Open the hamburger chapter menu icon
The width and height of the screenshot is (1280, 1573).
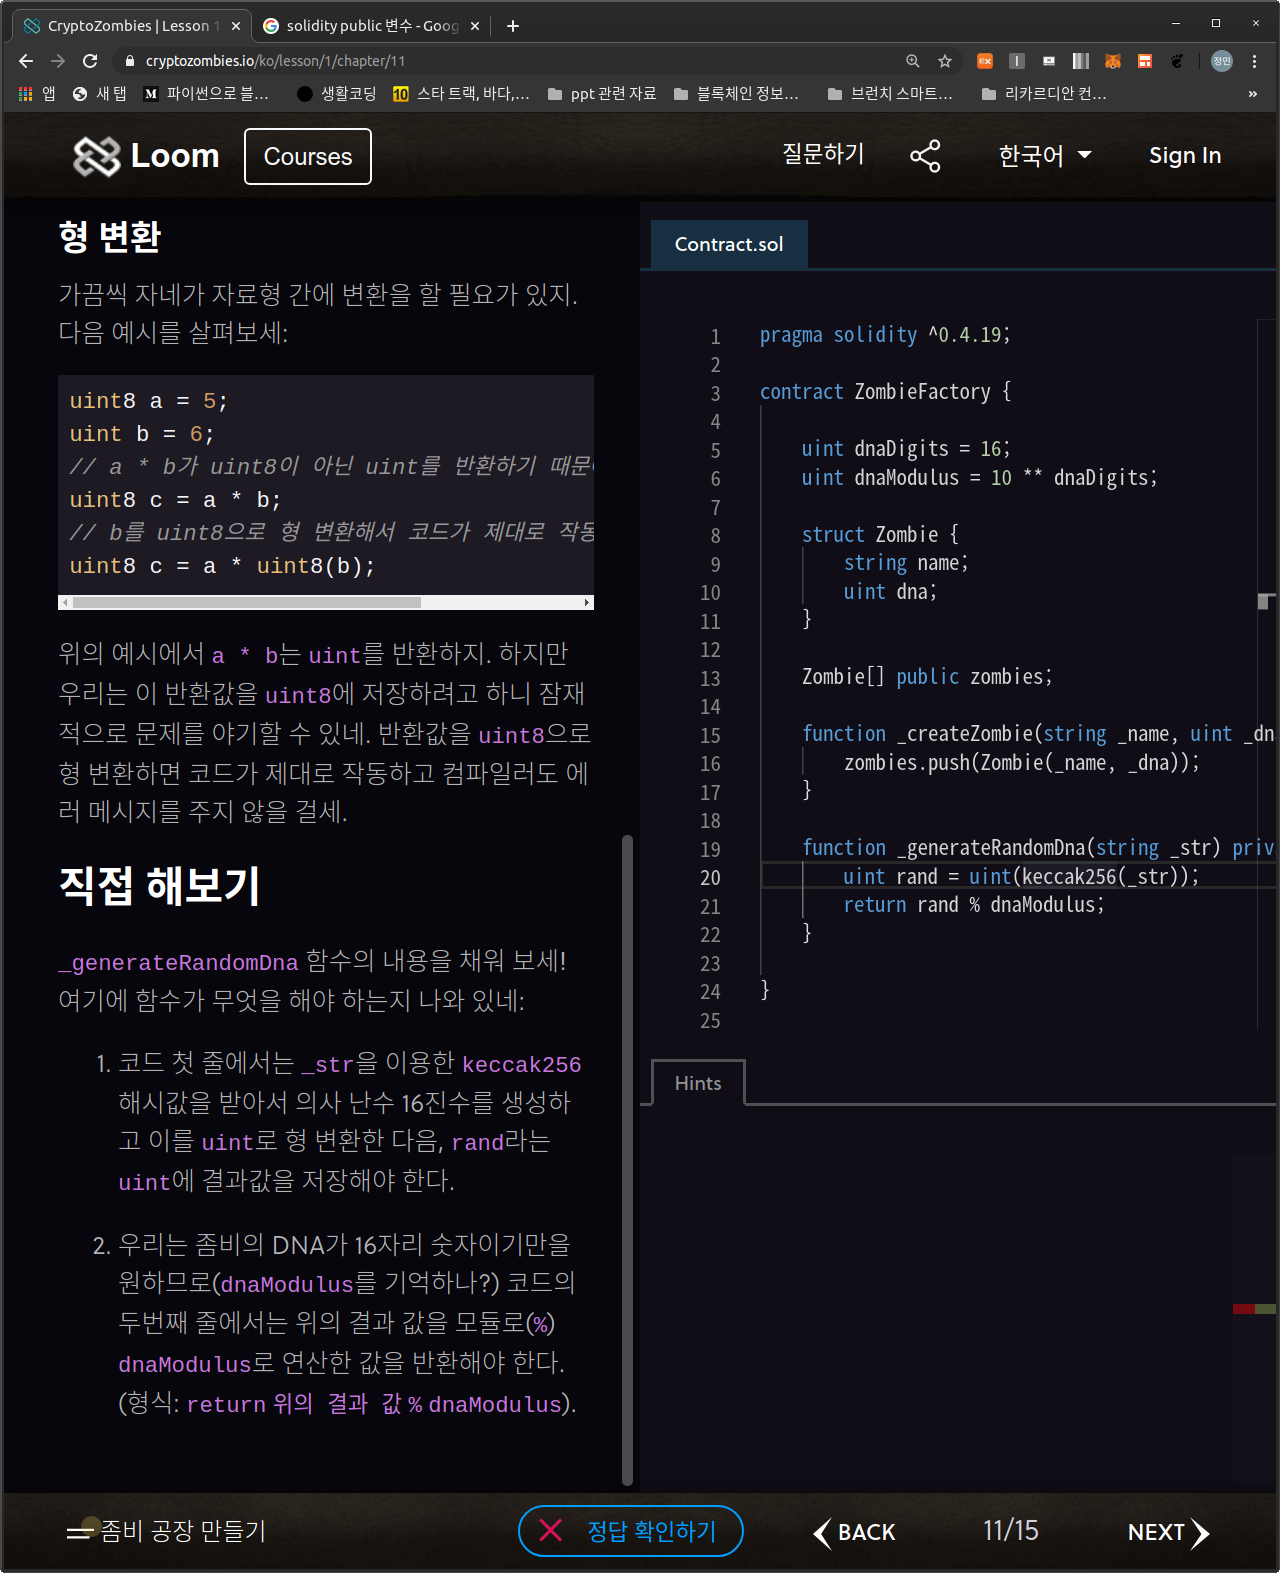[80, 1532]
